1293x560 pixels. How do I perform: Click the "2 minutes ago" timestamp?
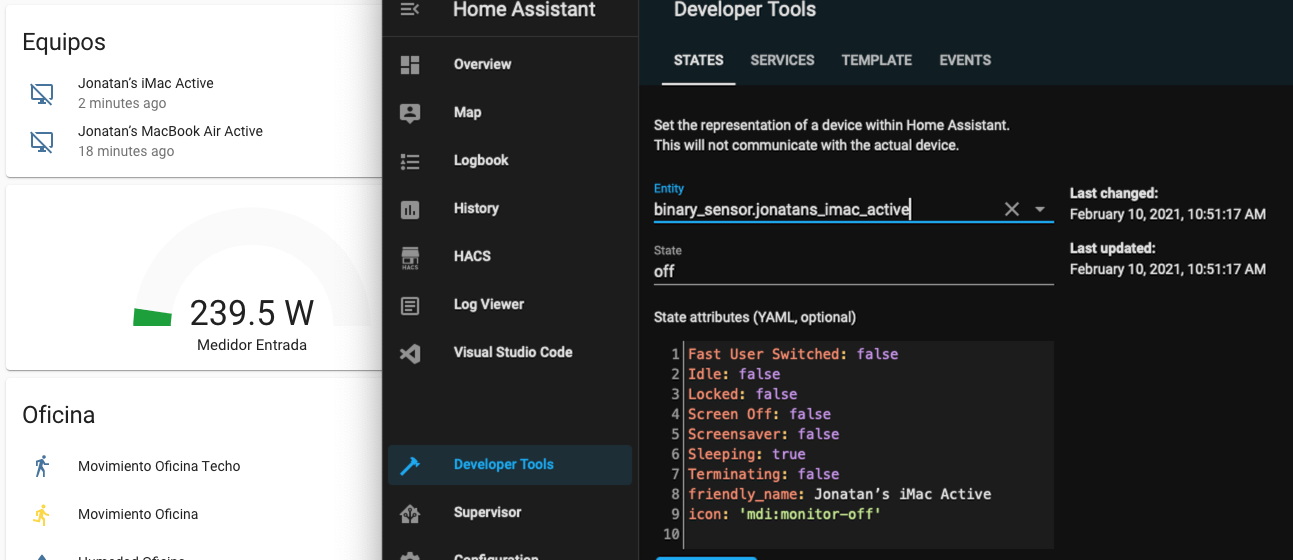(x=122, y=103)
